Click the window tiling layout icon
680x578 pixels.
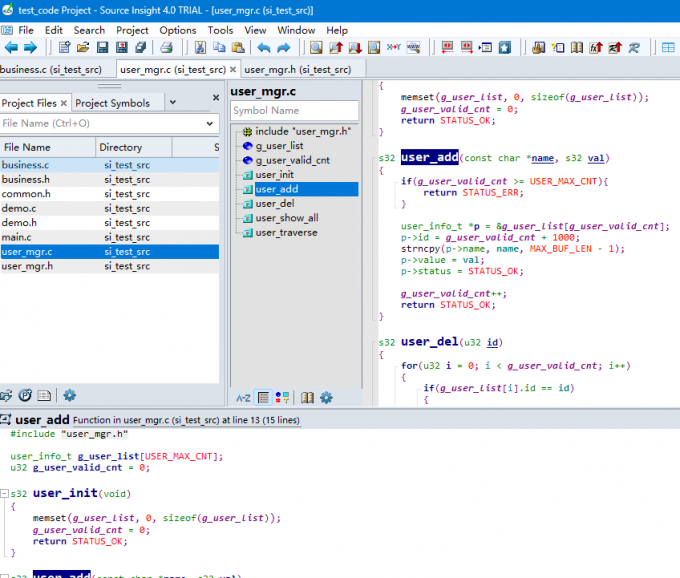coord(668,47)
